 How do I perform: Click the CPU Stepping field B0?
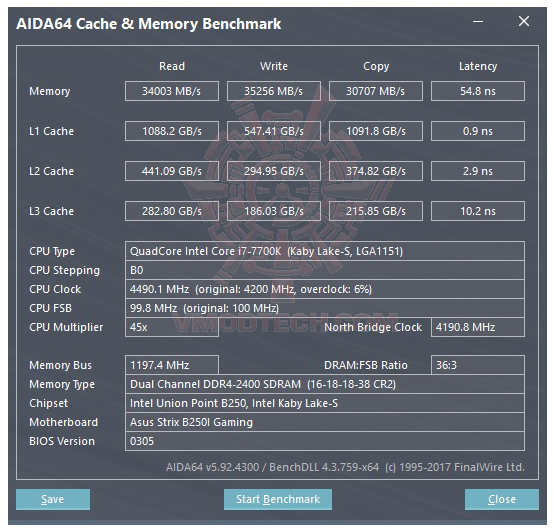tap(325, 270)
